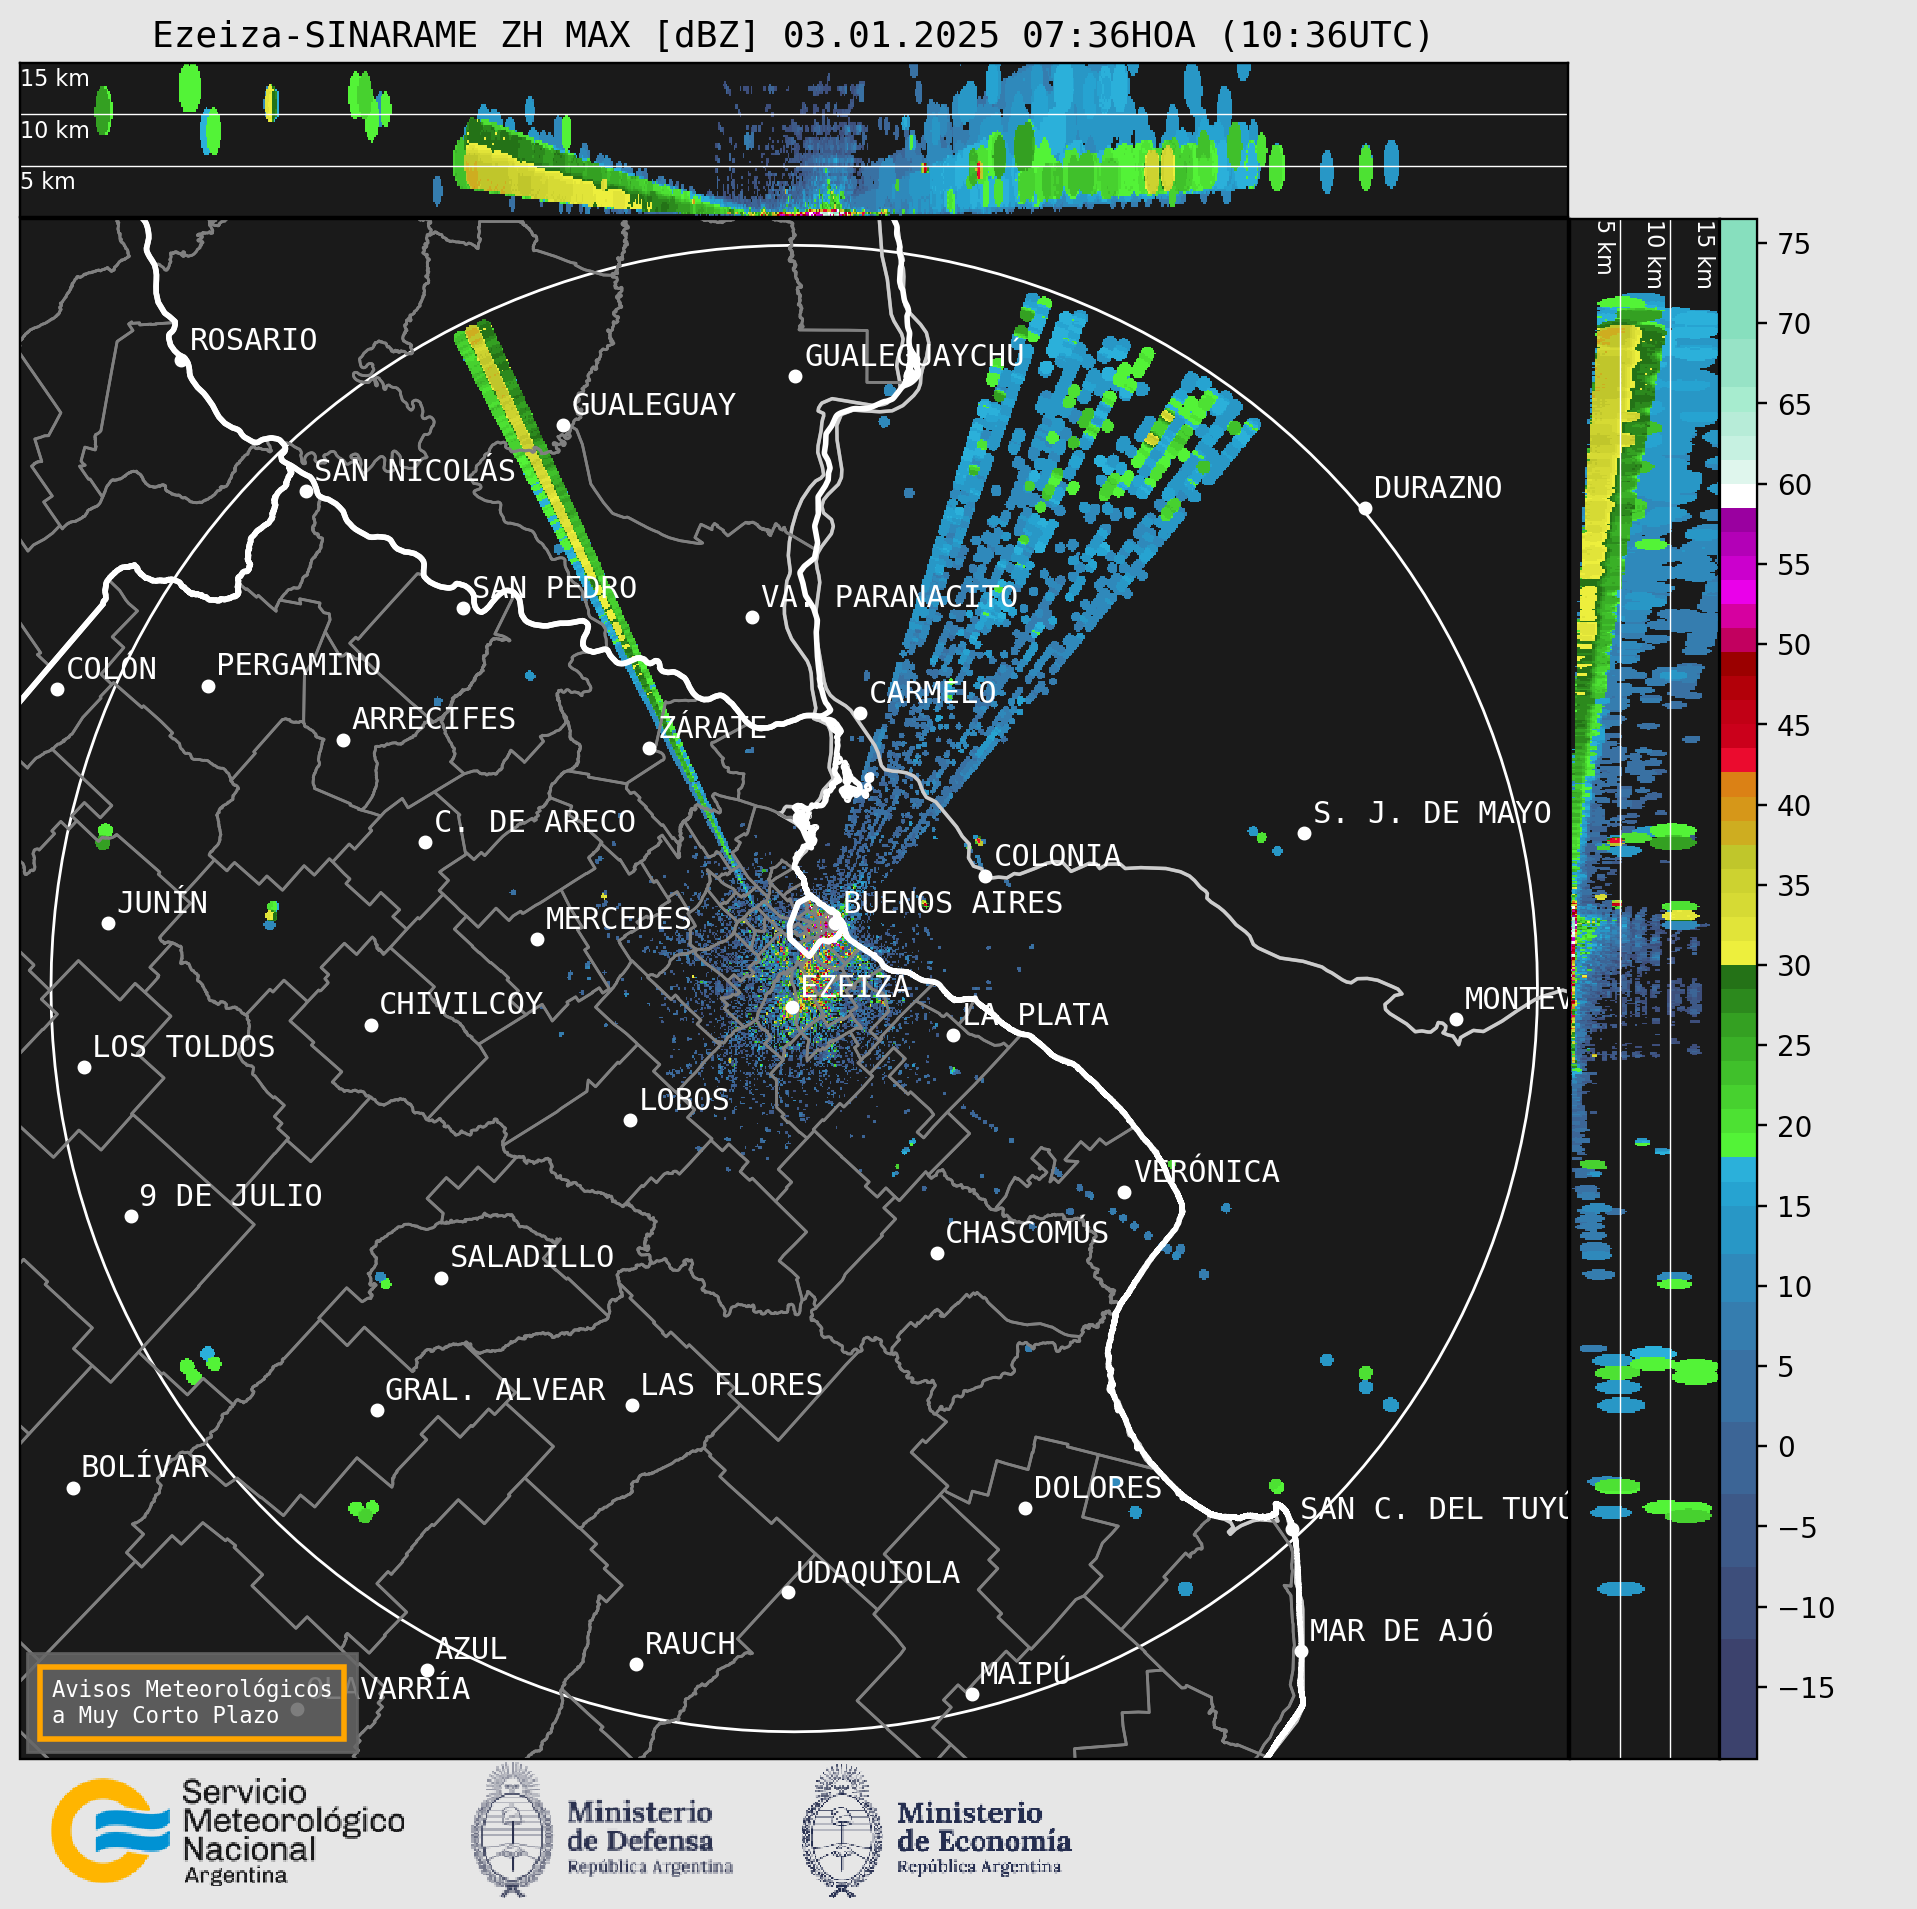This screenshot has width=1917, height=1909.
Task: Click the Ministerio de Economía emblem
Action: click(842, 1830)
